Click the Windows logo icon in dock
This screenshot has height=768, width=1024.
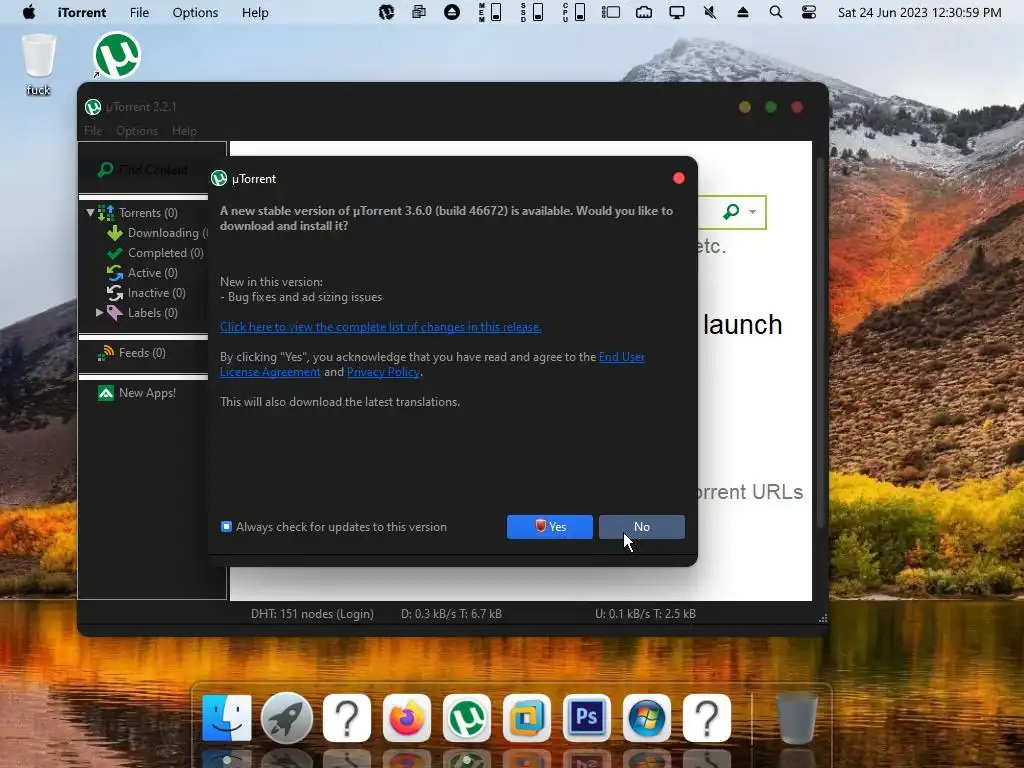[647, 718]
